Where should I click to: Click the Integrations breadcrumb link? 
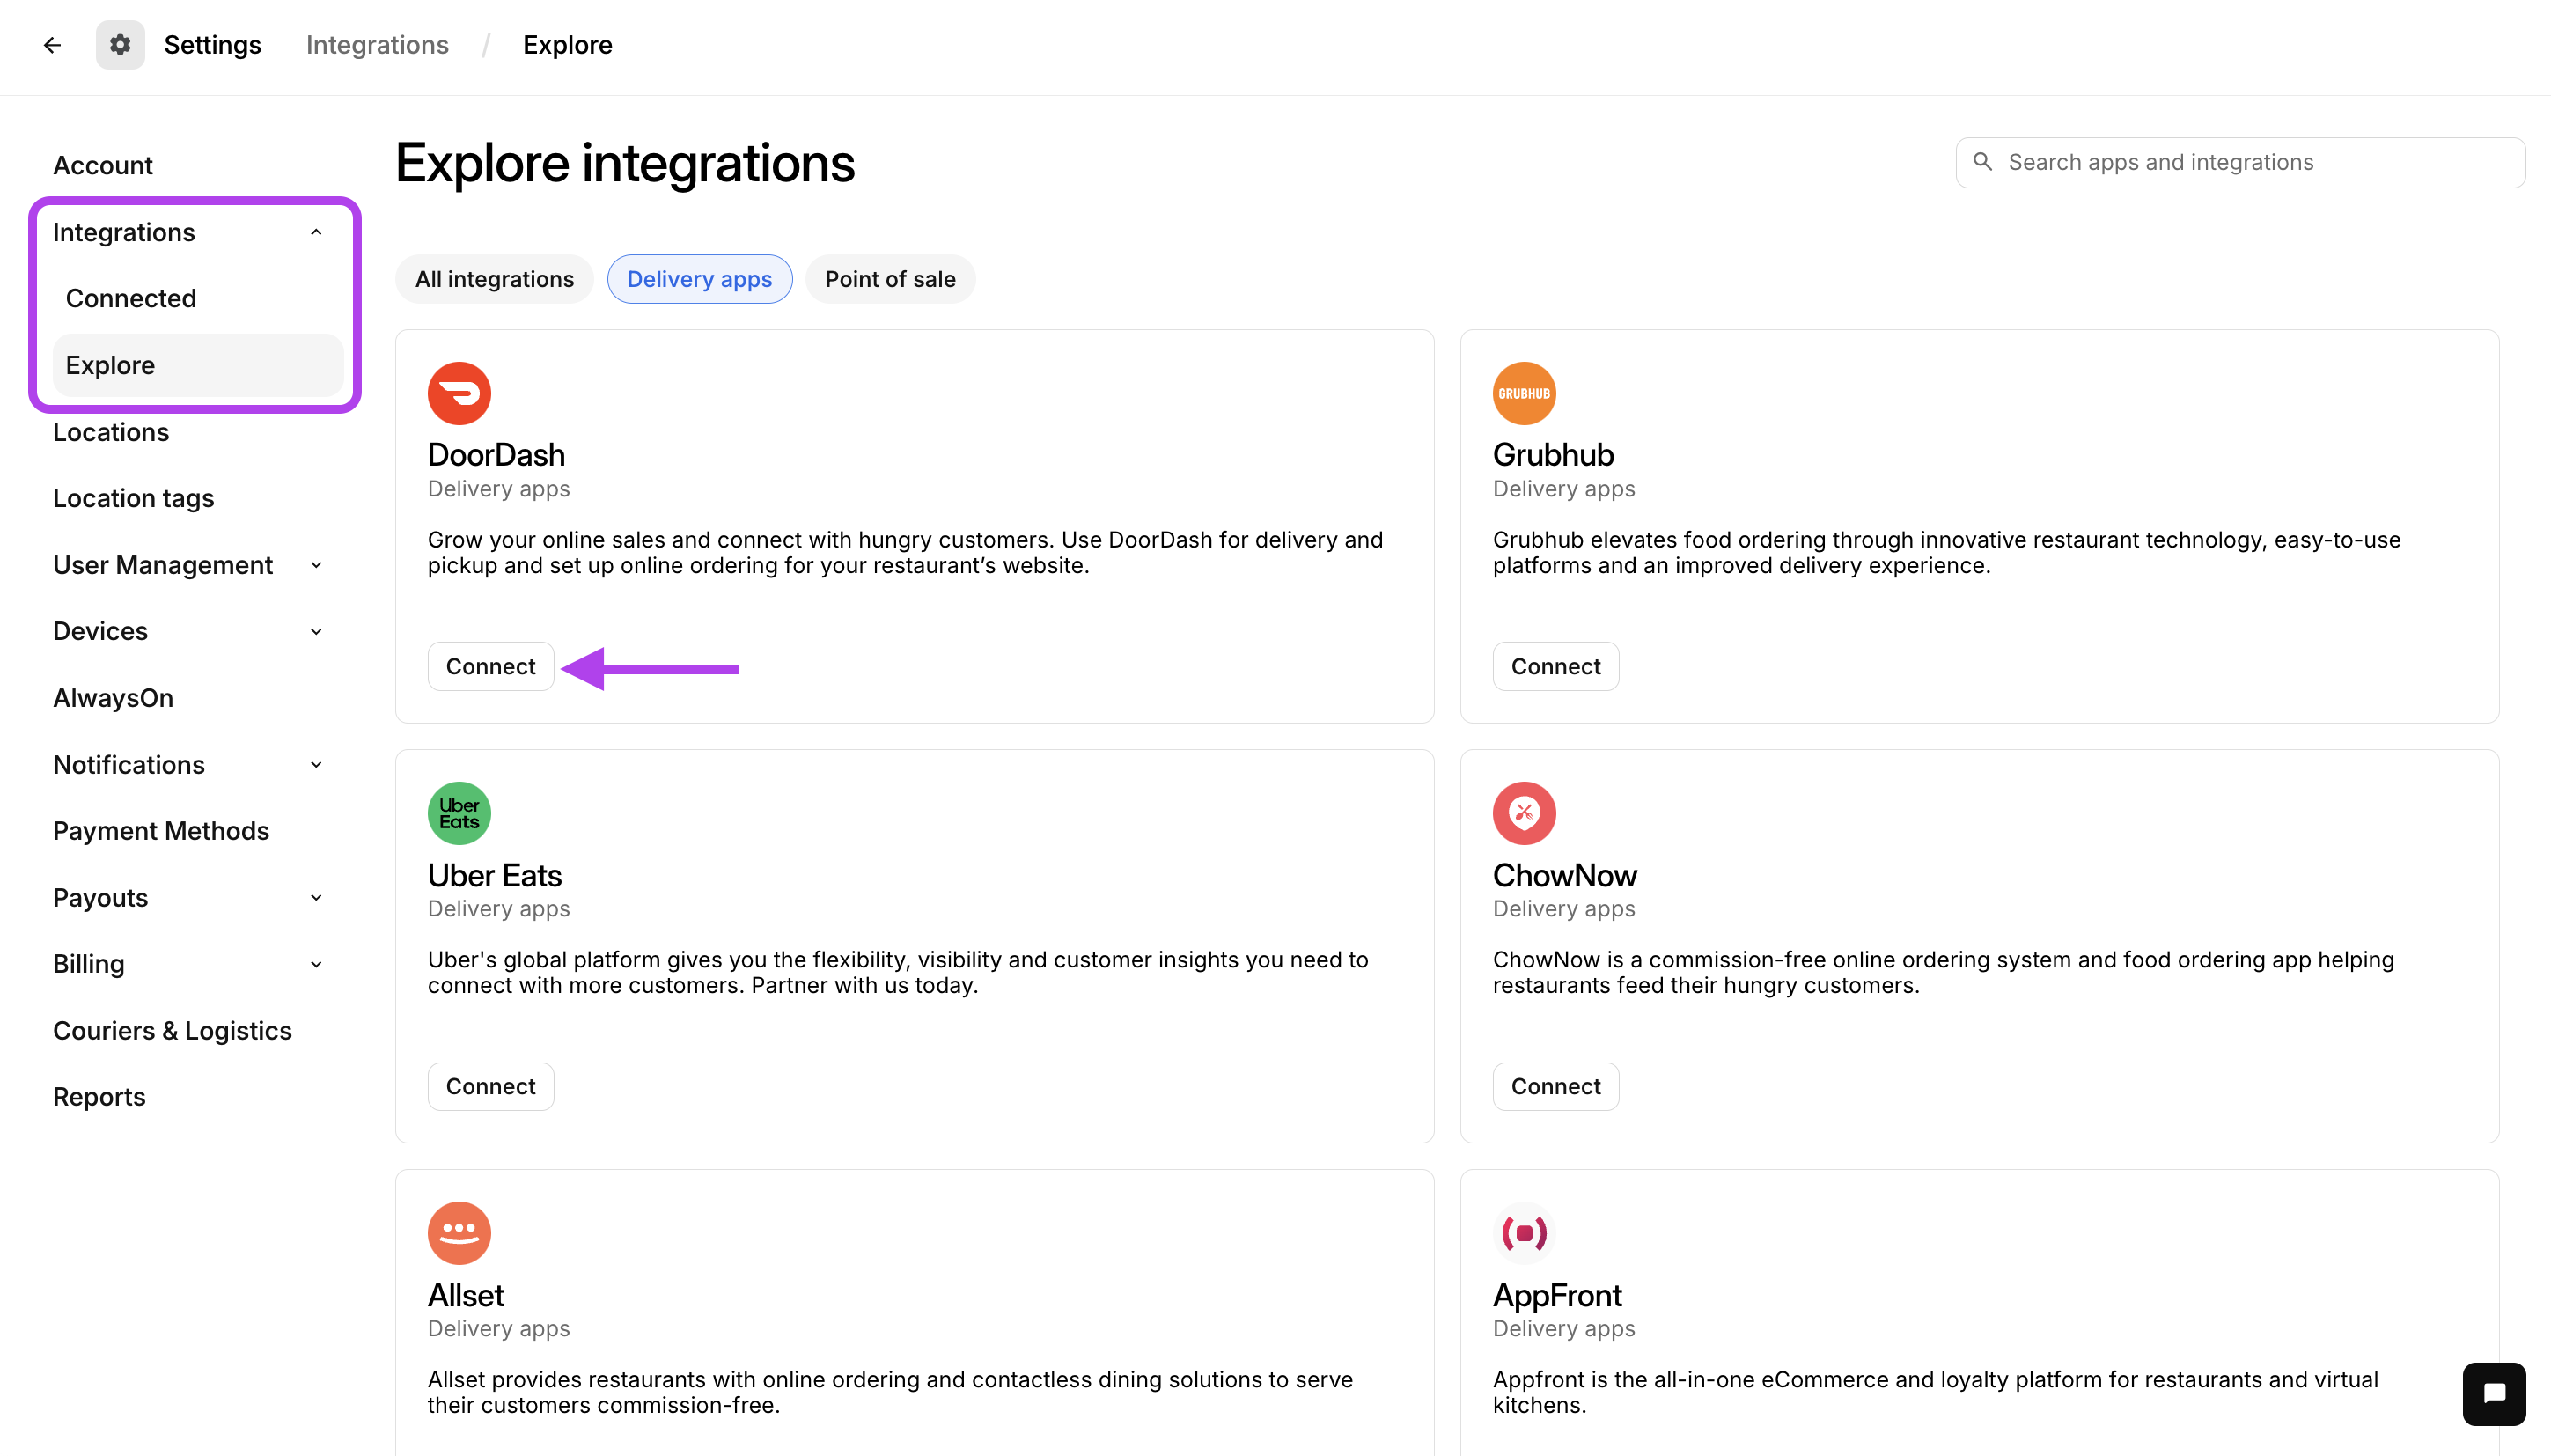coord(377,45)
